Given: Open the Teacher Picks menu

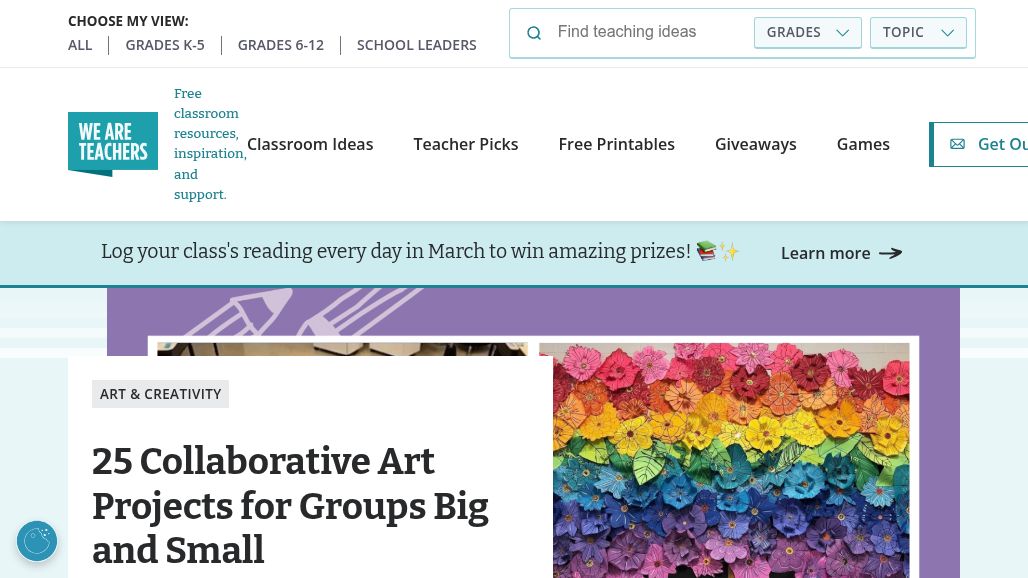Looking at the screenshot, I should click(466, 144).
